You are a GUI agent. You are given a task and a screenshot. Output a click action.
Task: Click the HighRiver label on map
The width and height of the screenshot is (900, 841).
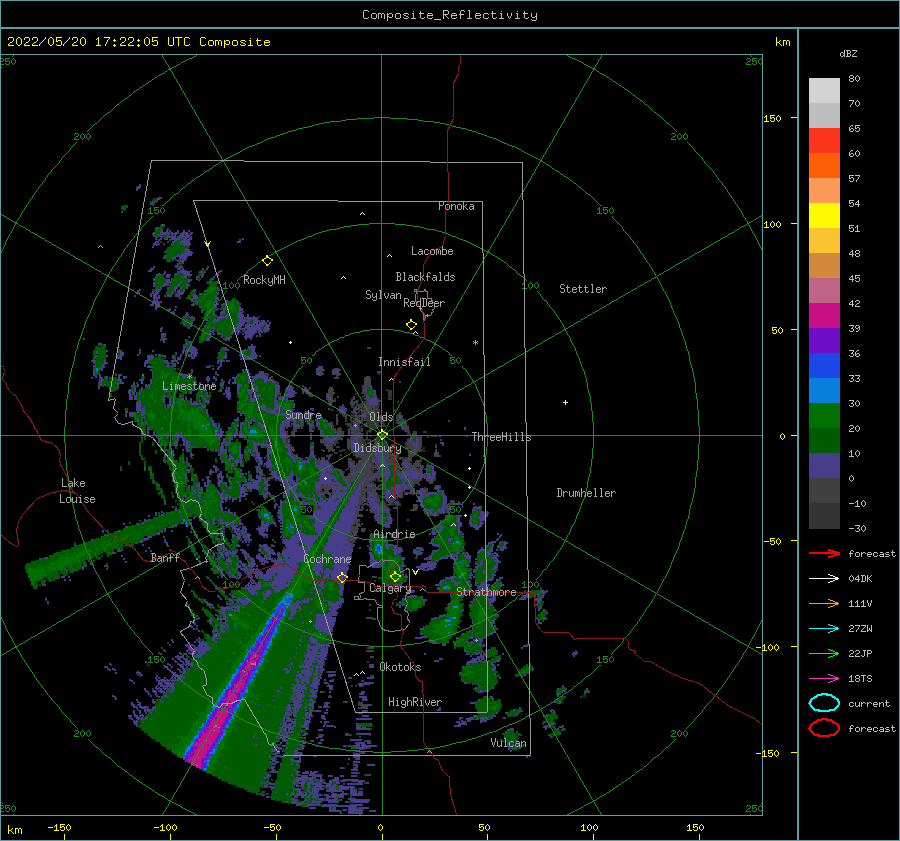click(415, 702)
